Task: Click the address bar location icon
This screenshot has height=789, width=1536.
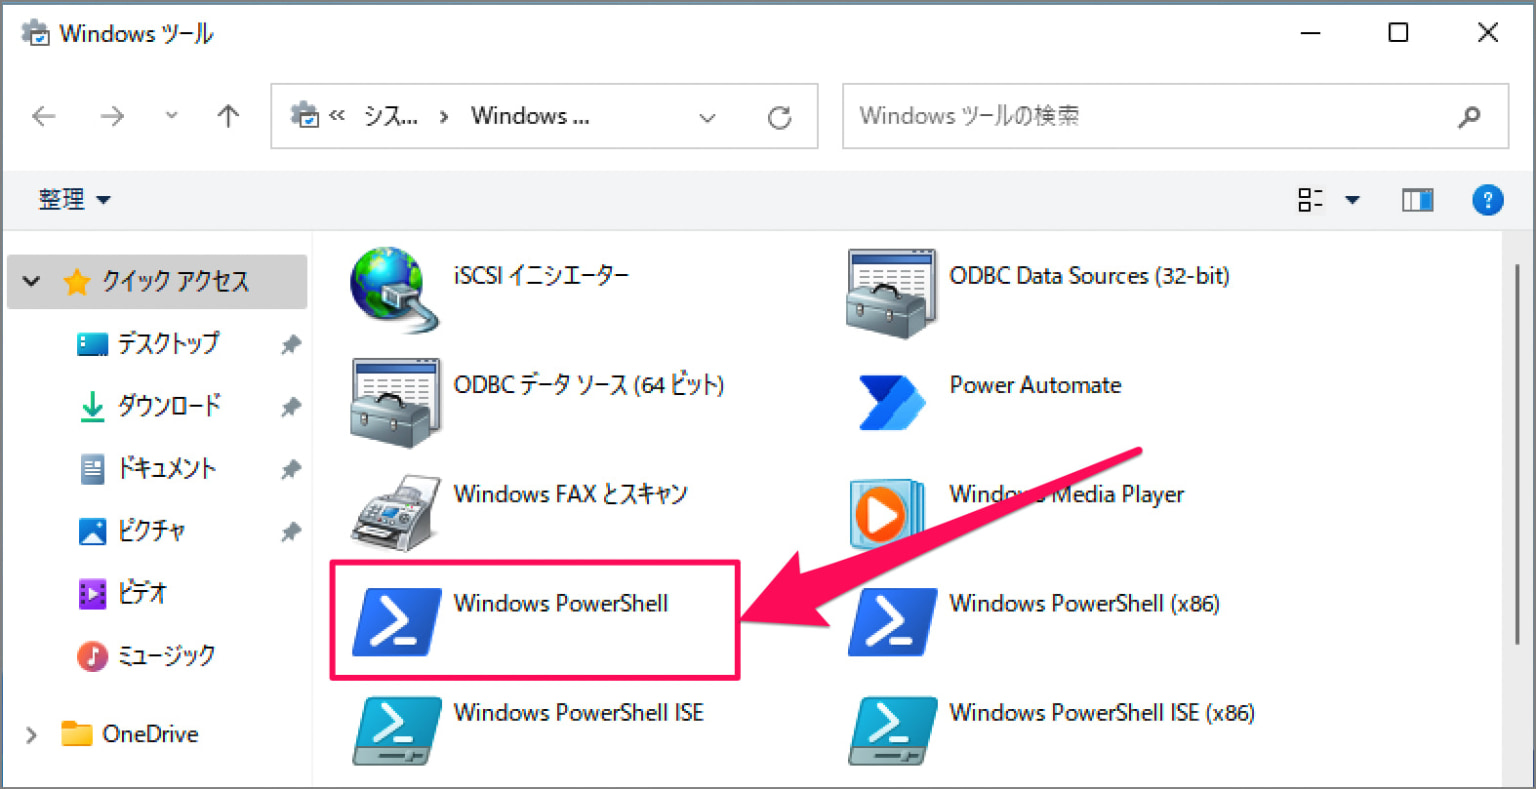Action: (304, 115)
